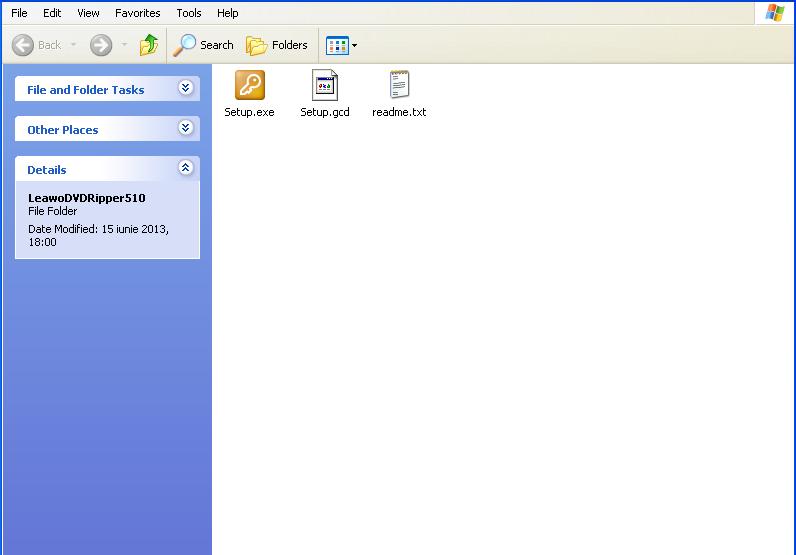
Task: Select the readme.txt notepad icon
Action: 400,84
